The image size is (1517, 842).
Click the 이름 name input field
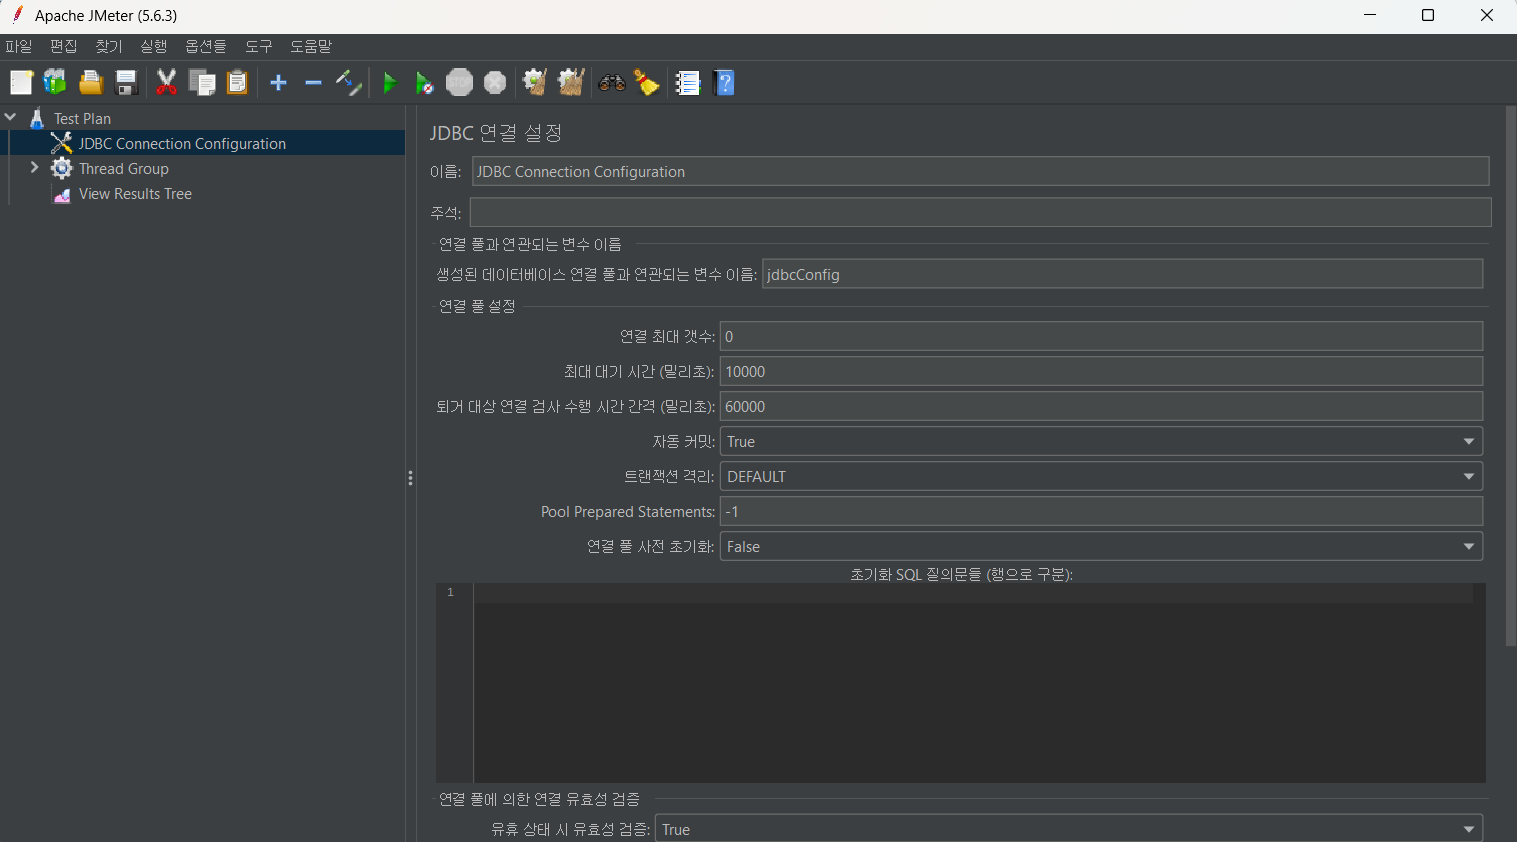point(980,171)
